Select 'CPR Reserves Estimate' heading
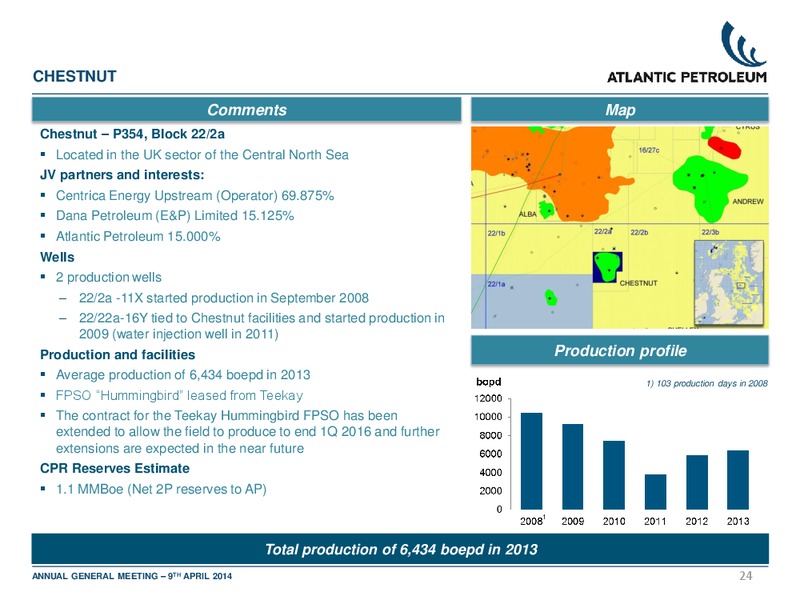 coord(115,468)
